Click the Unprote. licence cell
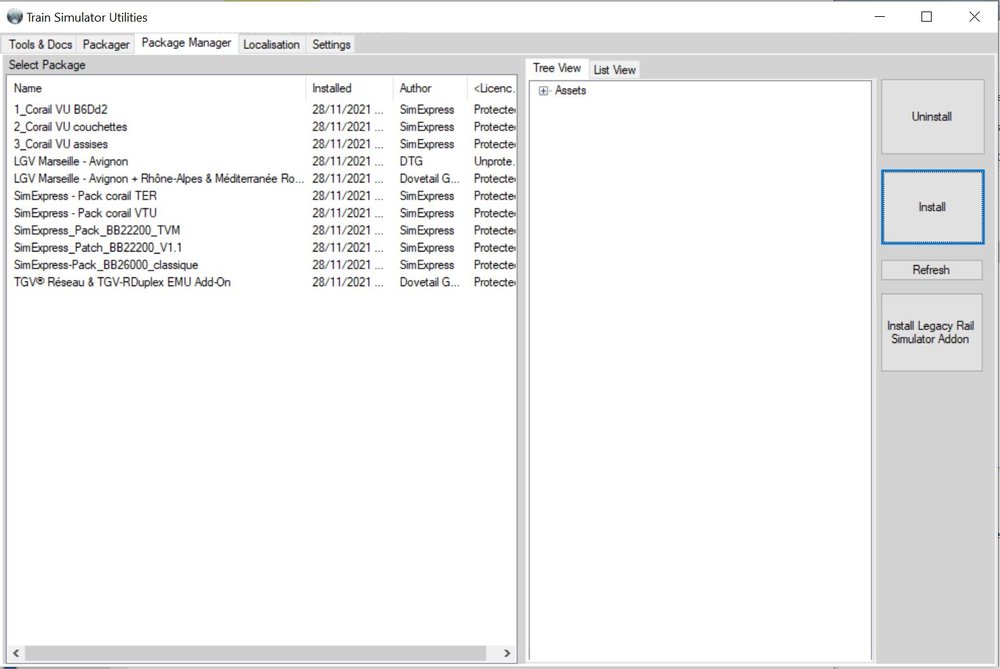 [494, 161]
